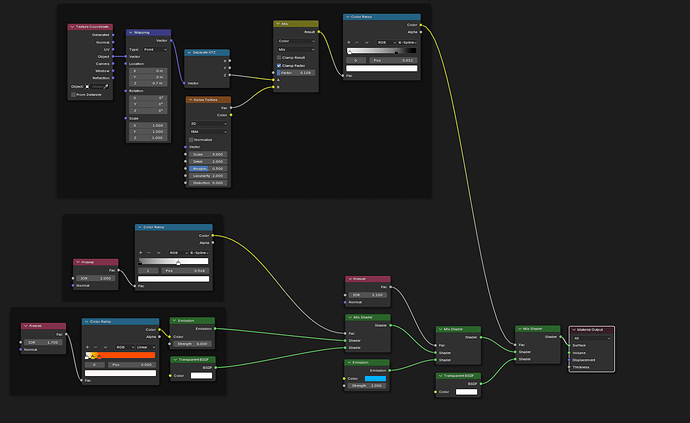The image size is (690, 423).
Task: Click the Surface input socket of Material Output
Action: coord(569,346)
